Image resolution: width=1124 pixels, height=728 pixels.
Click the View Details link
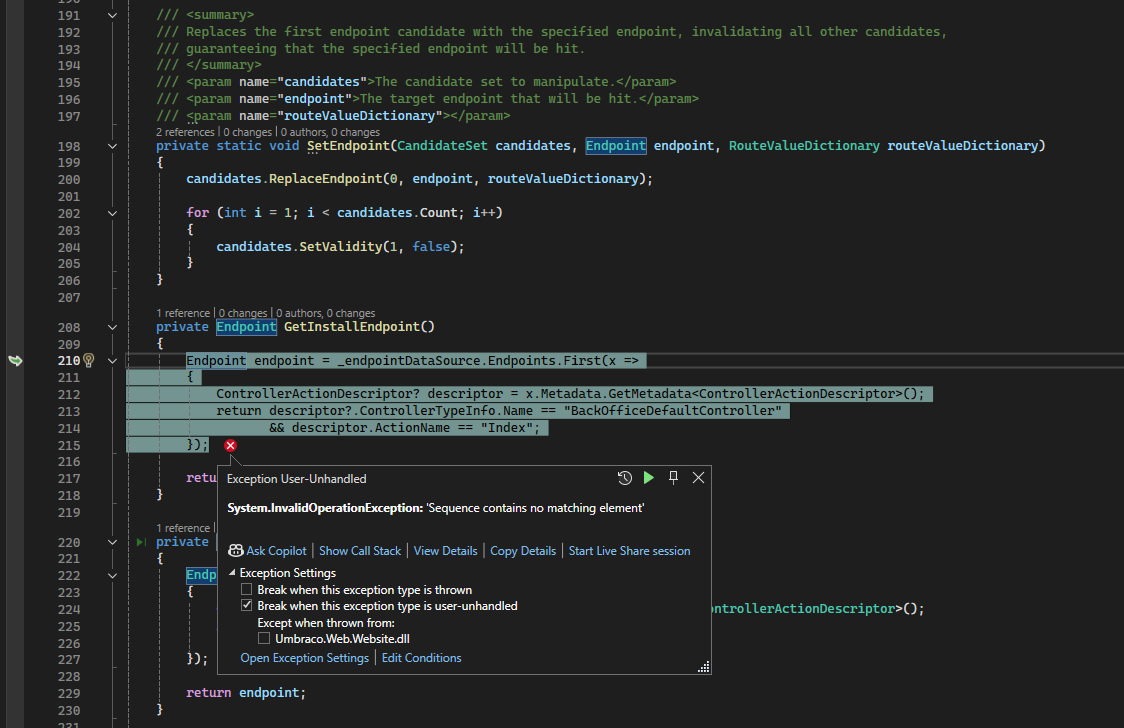(445, 551)
